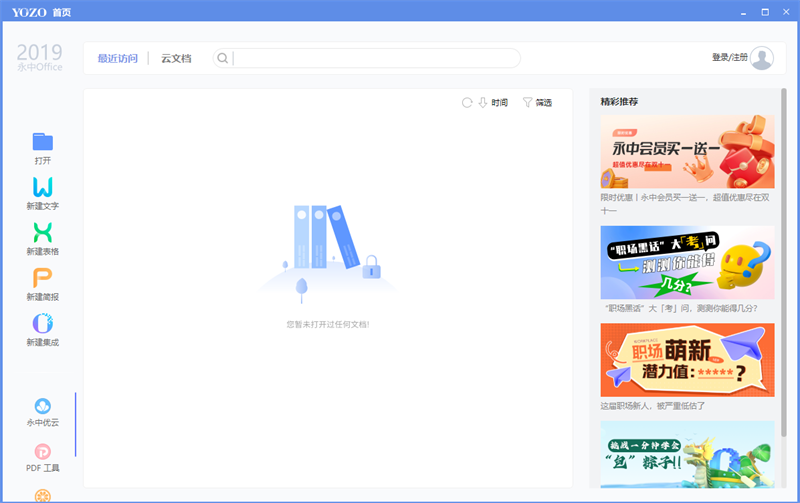
Task: Switch to the 云文档 tab
Action: coord(176,58)
